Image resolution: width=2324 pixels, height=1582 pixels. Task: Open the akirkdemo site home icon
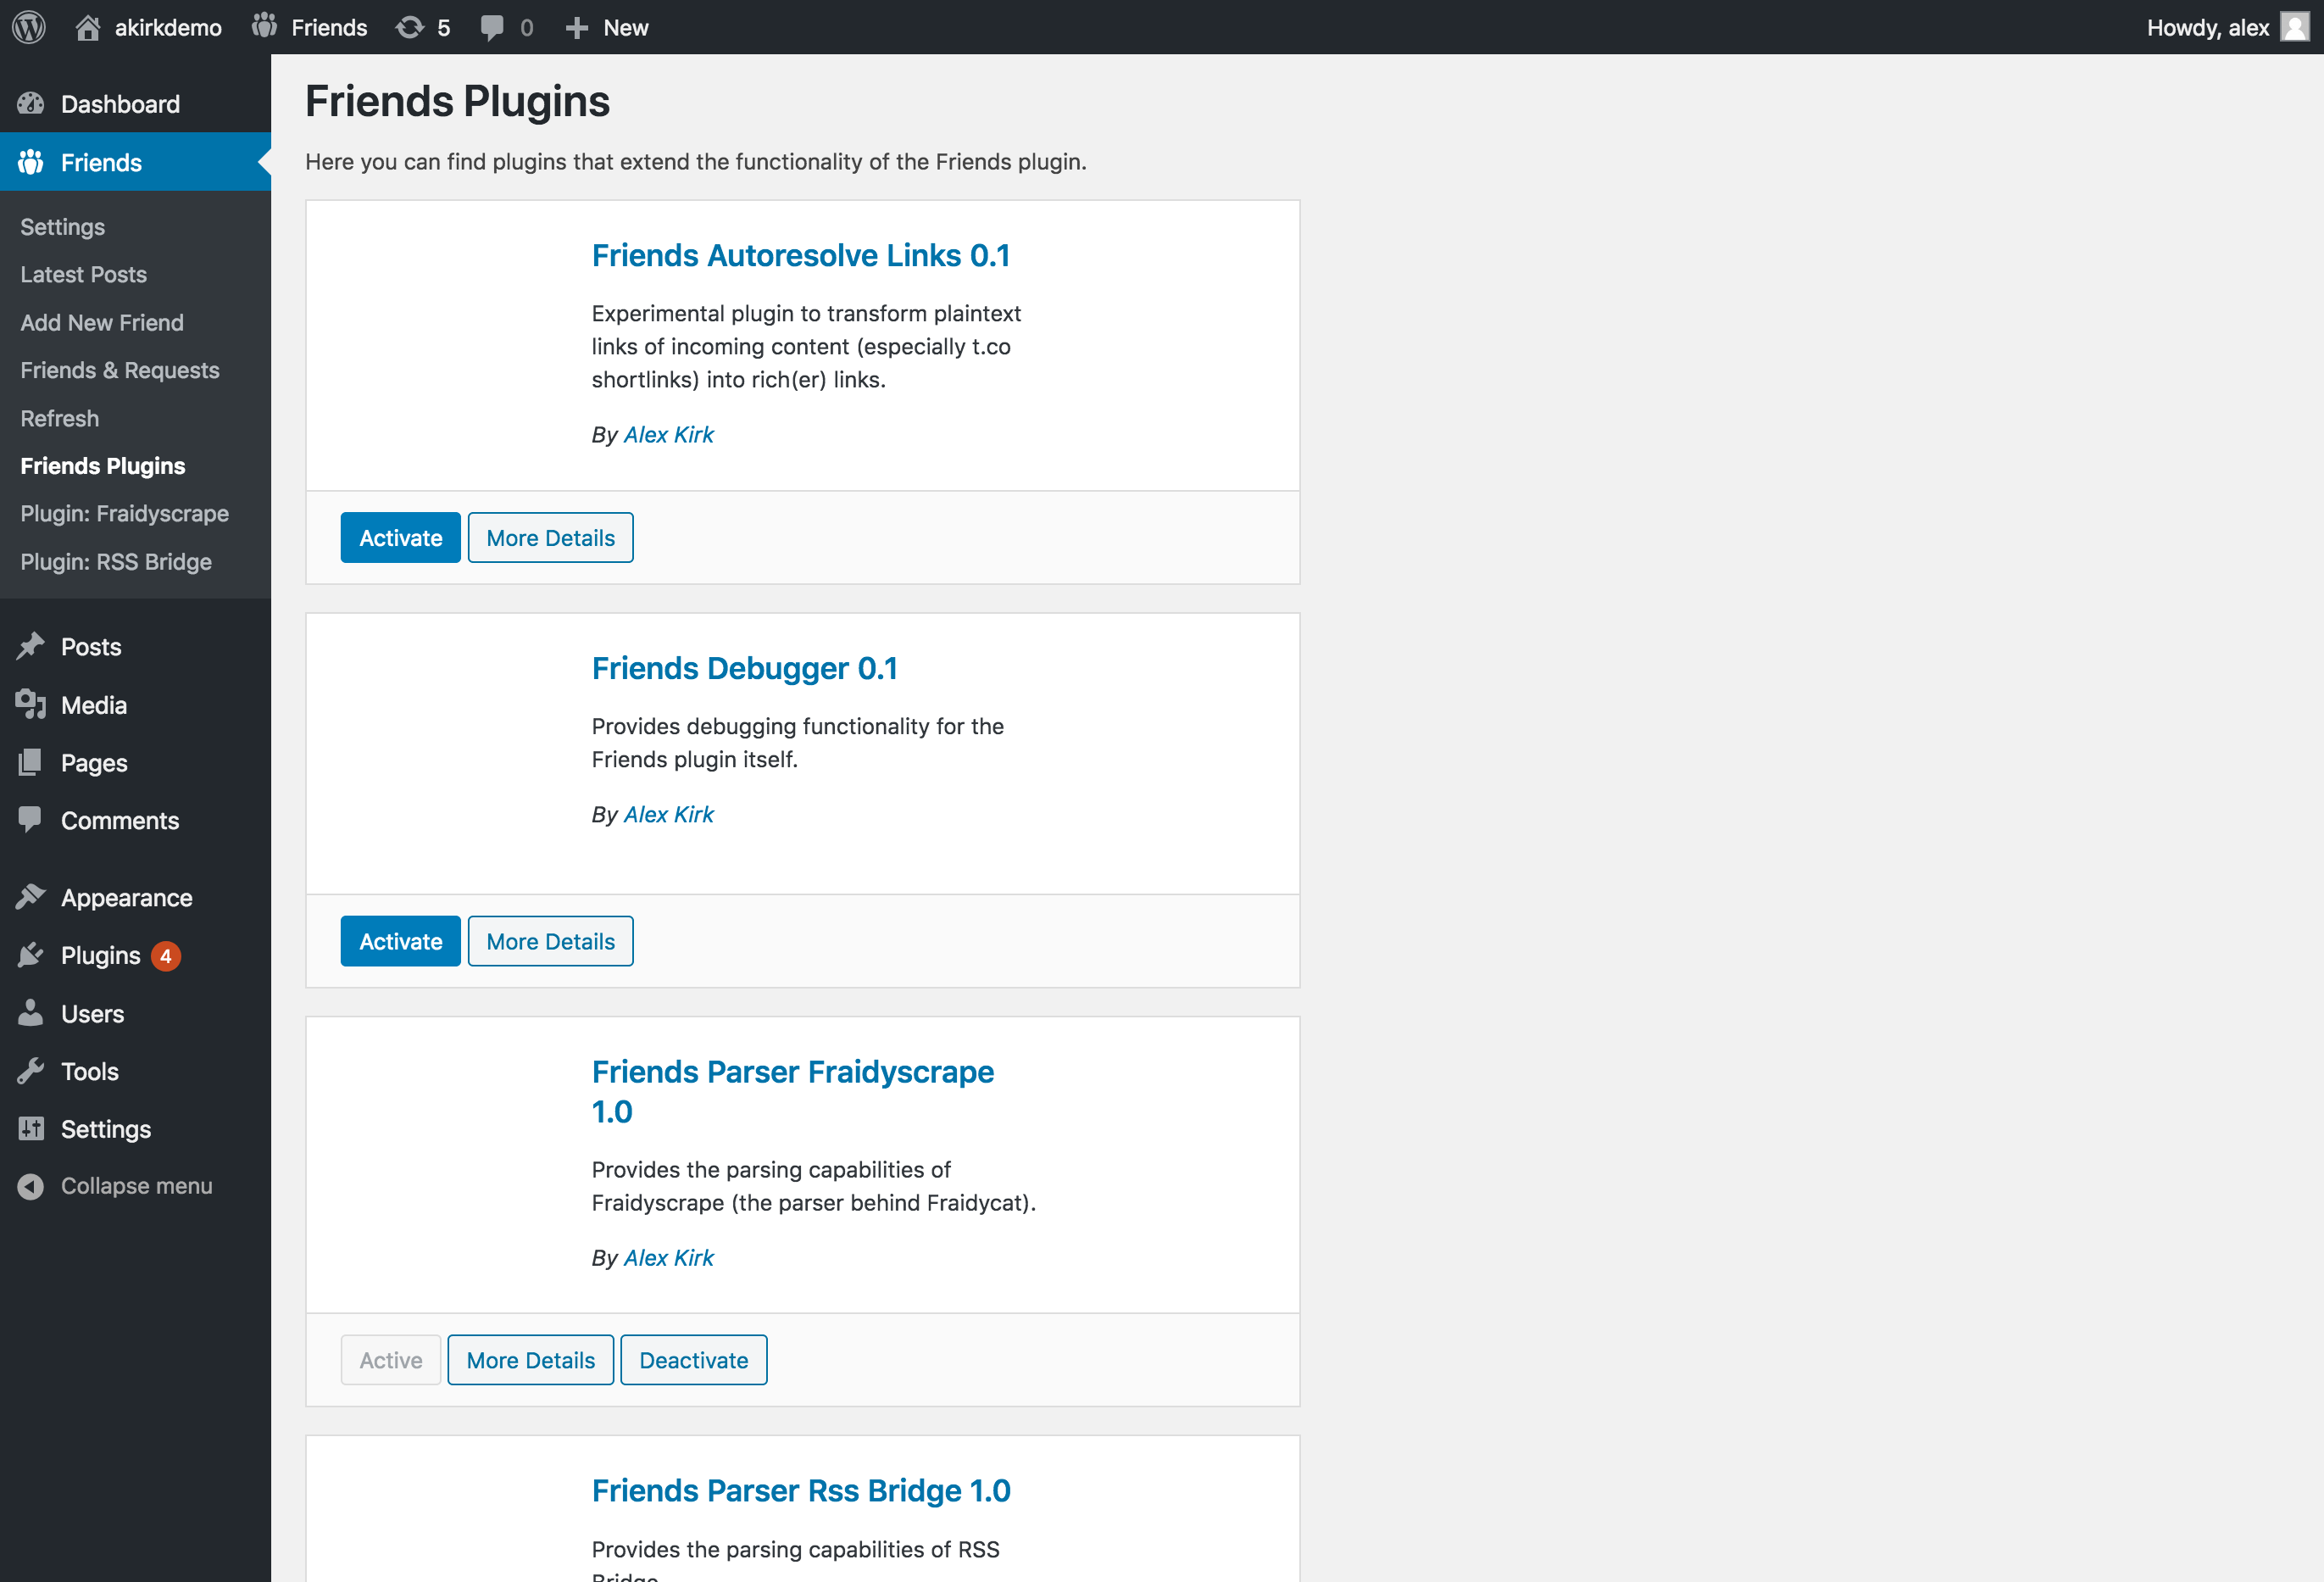[x=88, y=27]
